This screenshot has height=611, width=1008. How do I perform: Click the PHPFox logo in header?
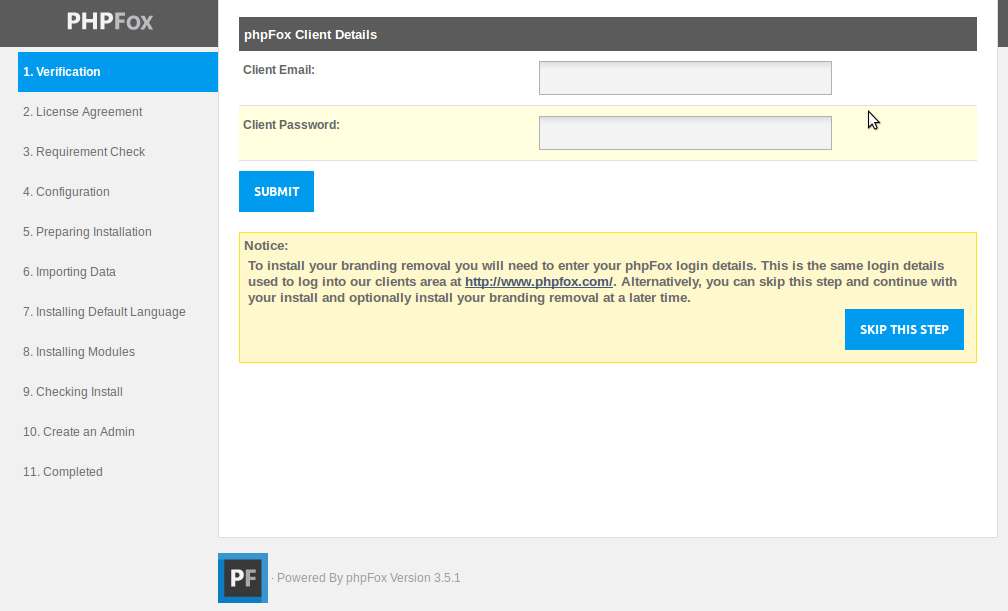pos(110,21)
